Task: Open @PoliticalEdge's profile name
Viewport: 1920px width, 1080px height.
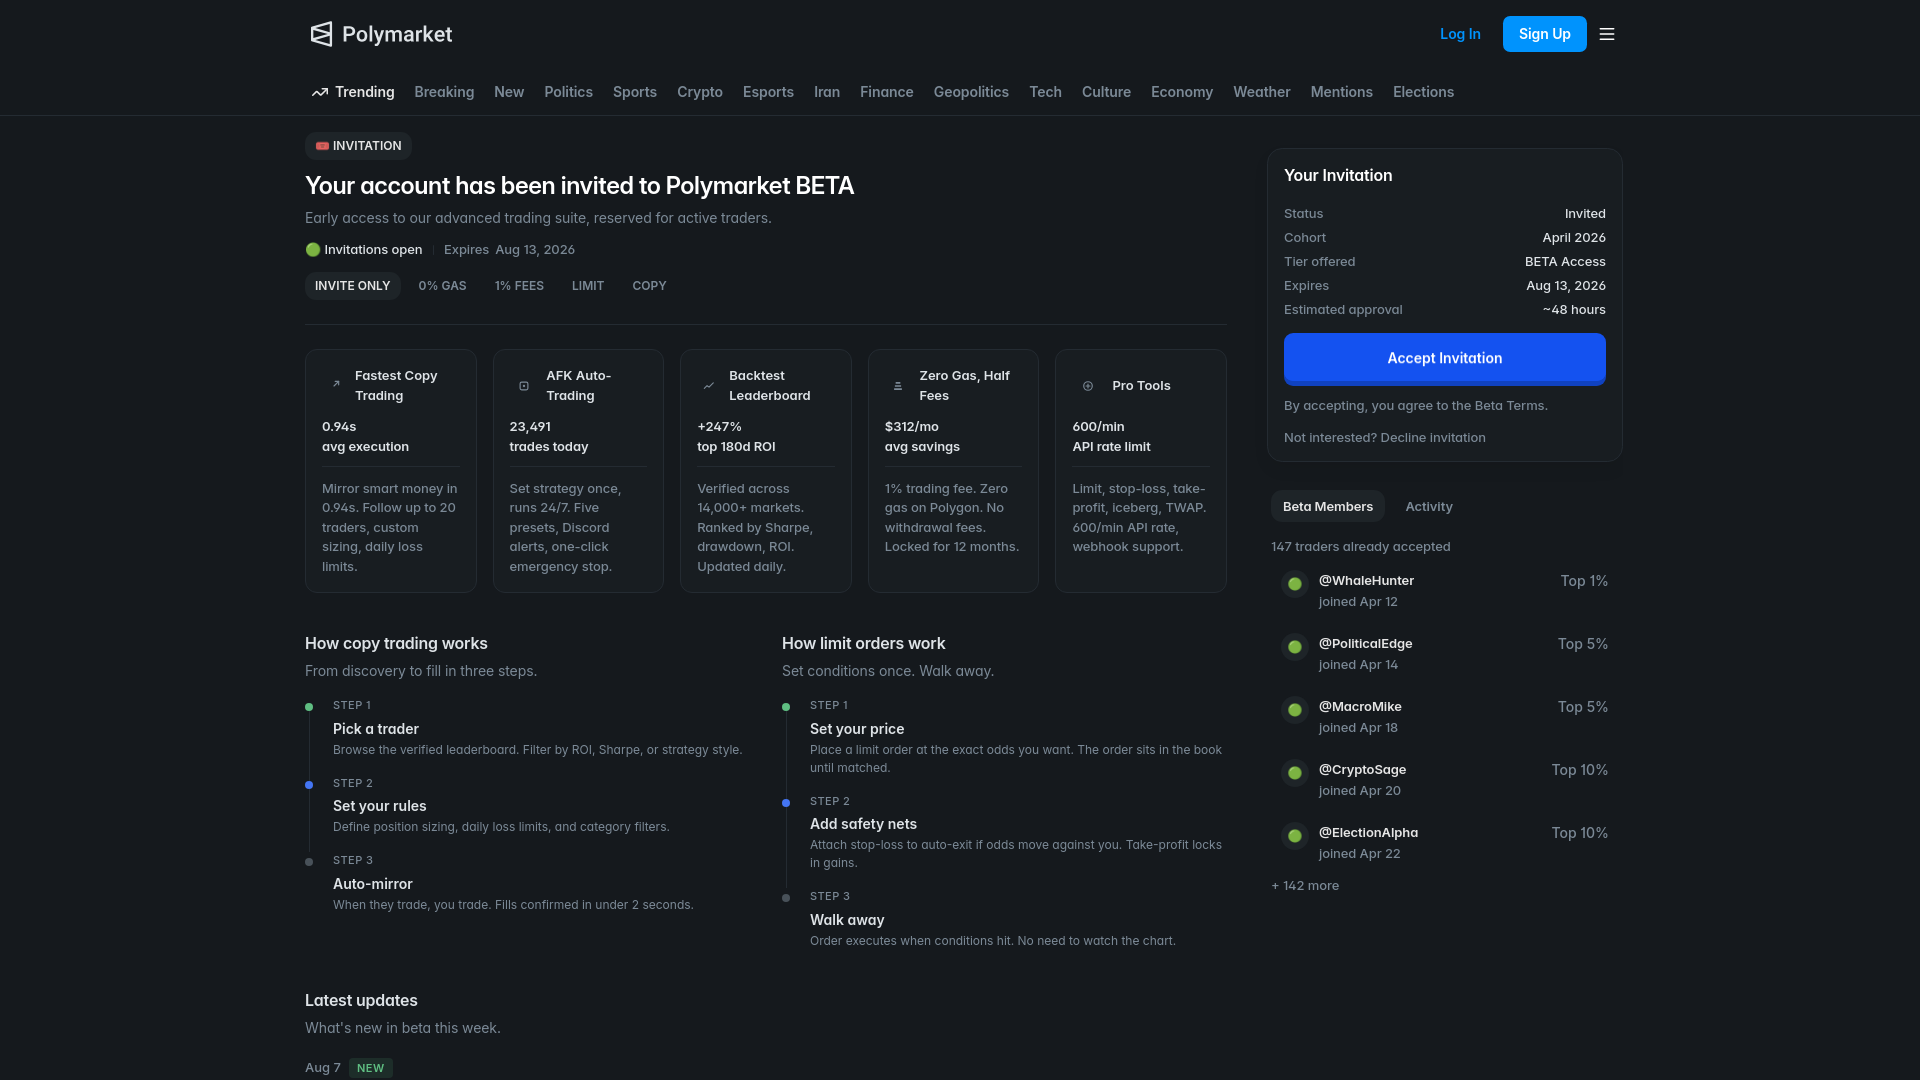Action: [x=1365, y=644]
